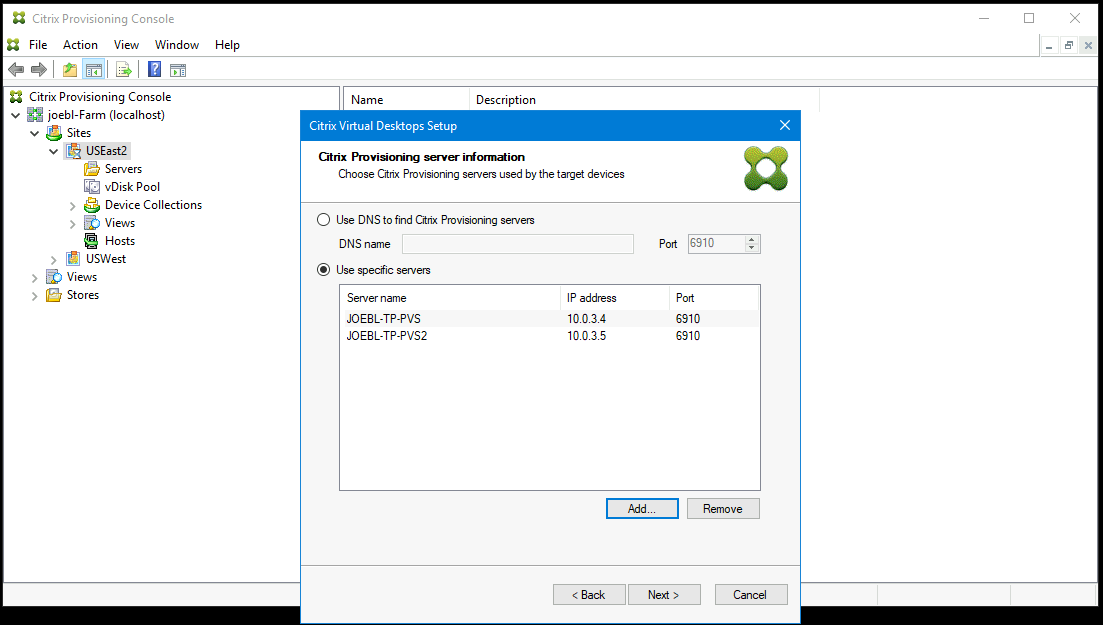This screenshot has width=1103, height=625.
Task: Click the DNS name input field
Action: coord(518,244)
